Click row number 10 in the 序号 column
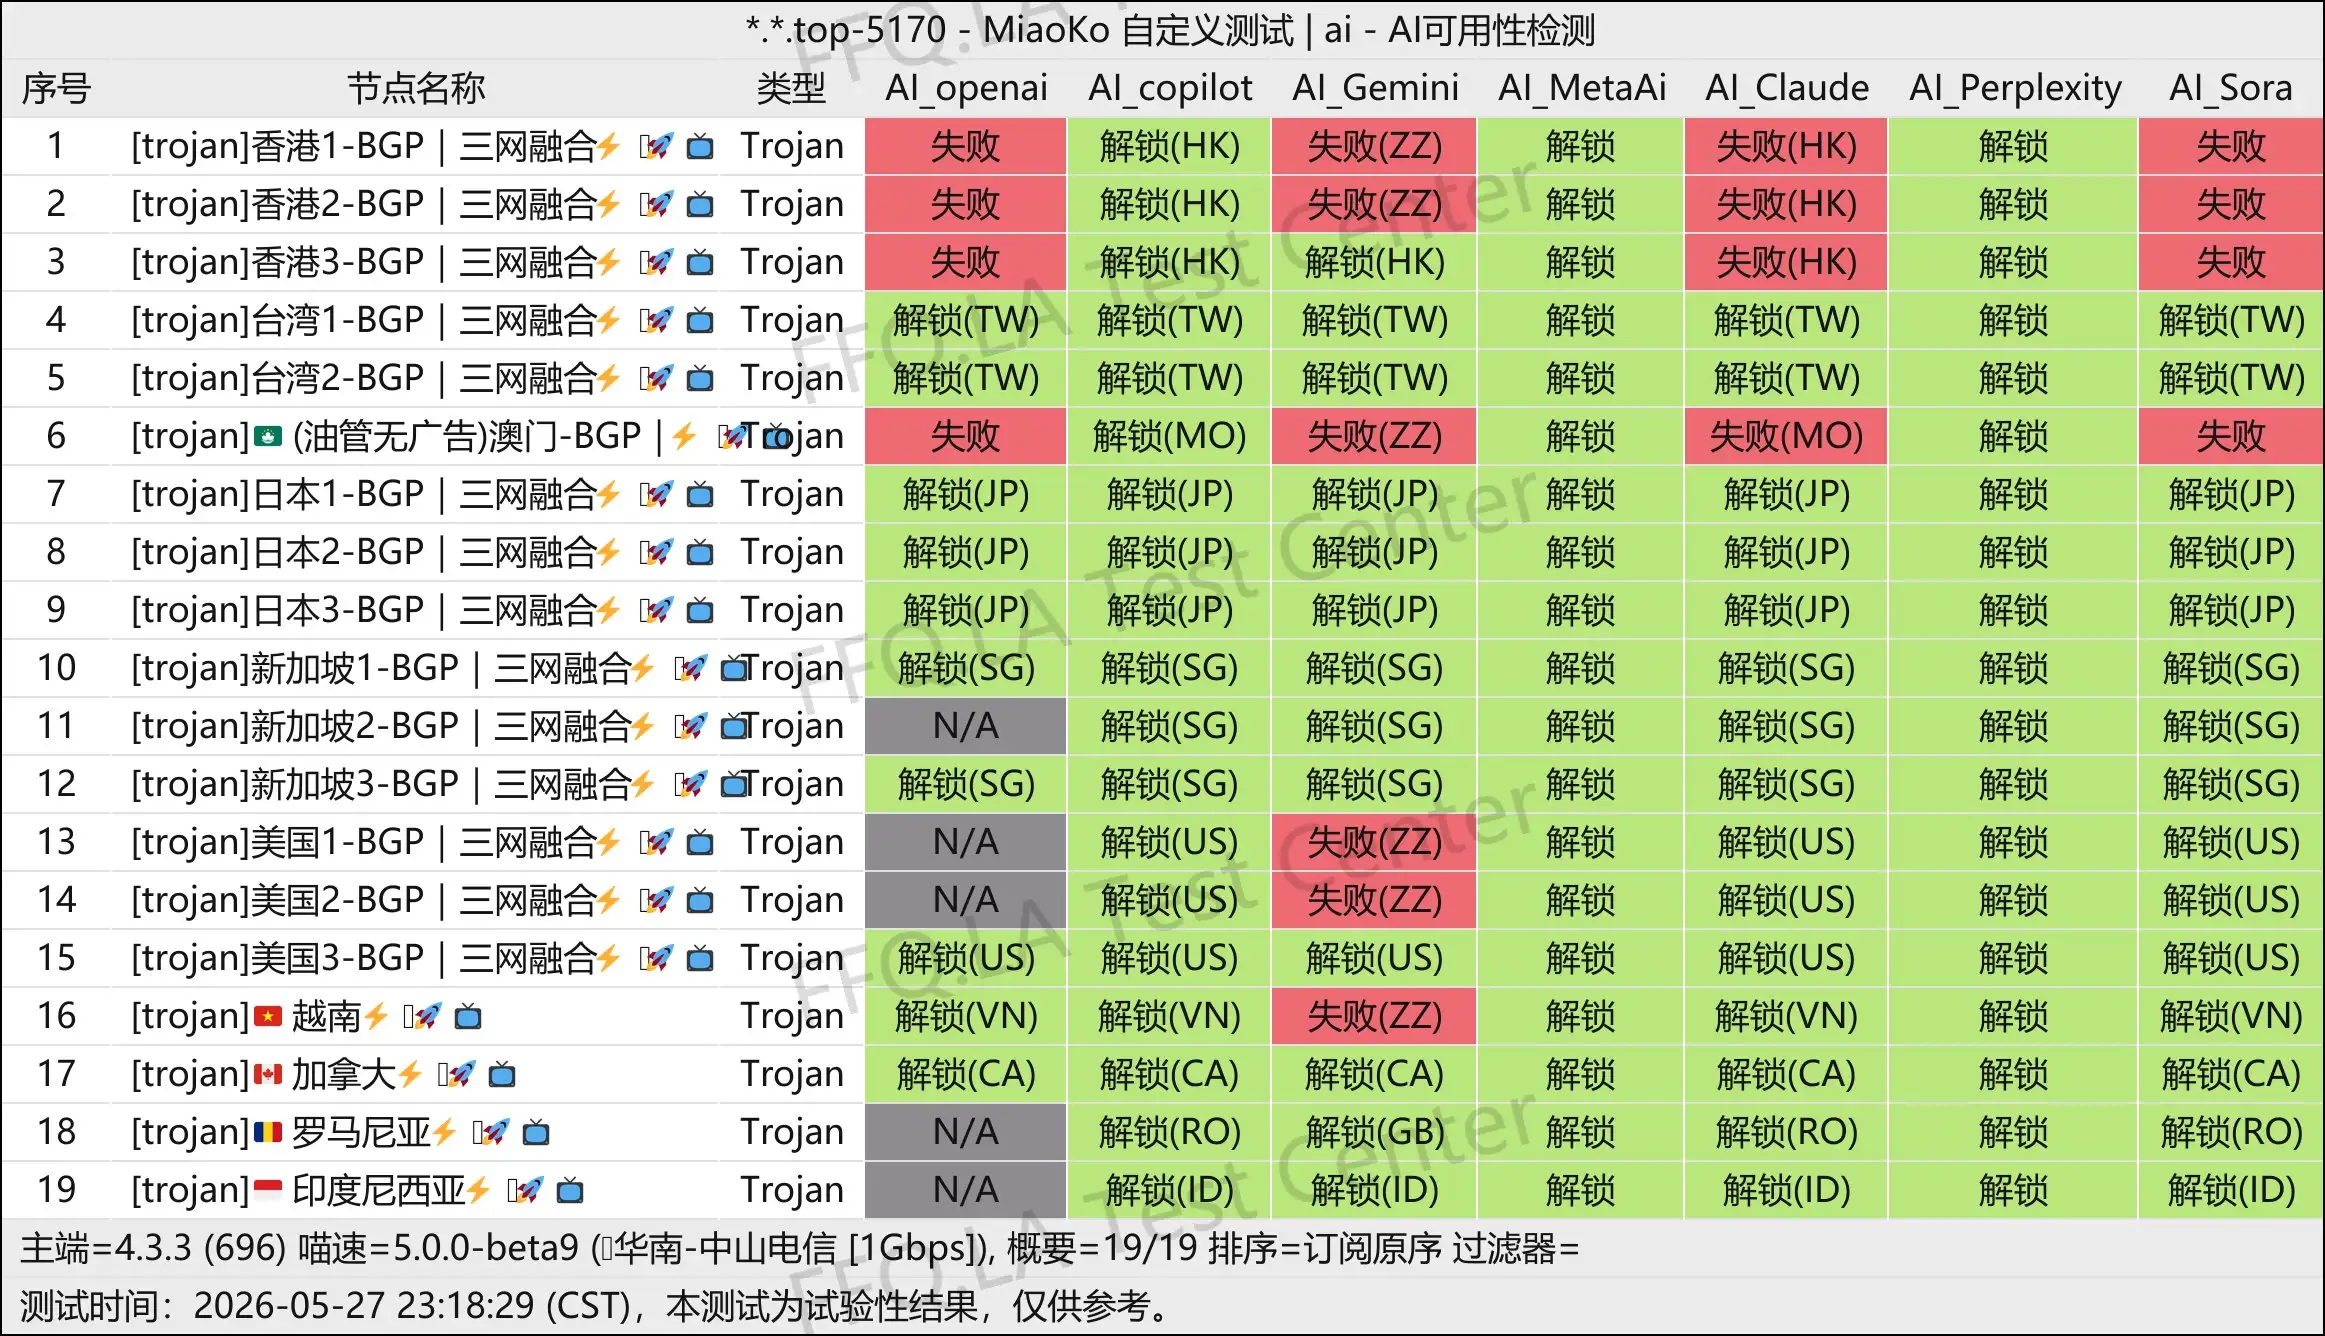The width and height of the screenshot is (2325, 1336). point(56,669)
